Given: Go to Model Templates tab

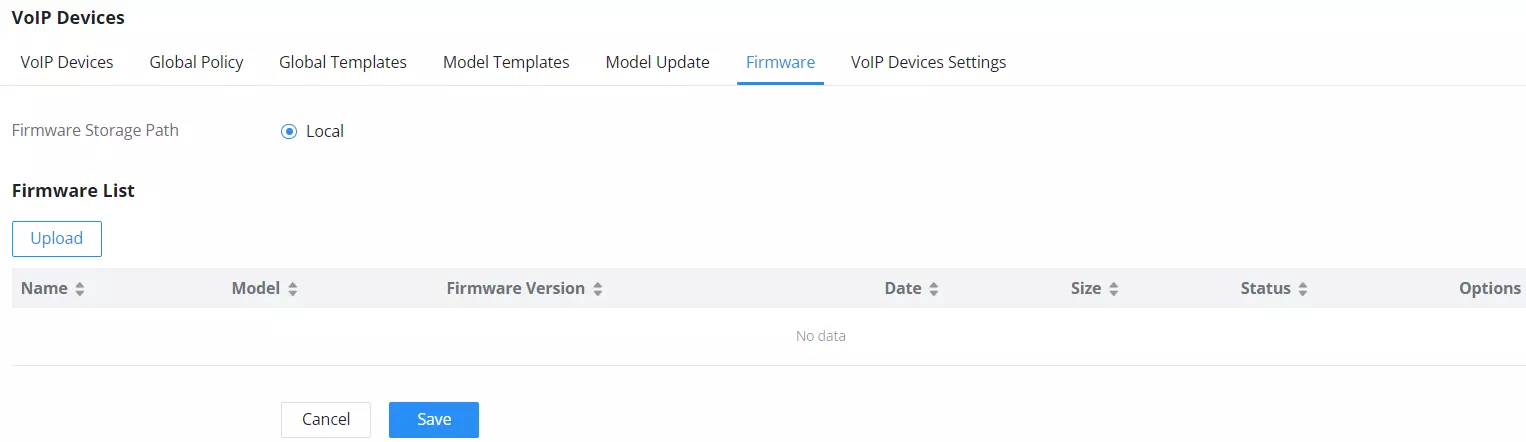Looking at the screenshot, I should coord(506,62).
